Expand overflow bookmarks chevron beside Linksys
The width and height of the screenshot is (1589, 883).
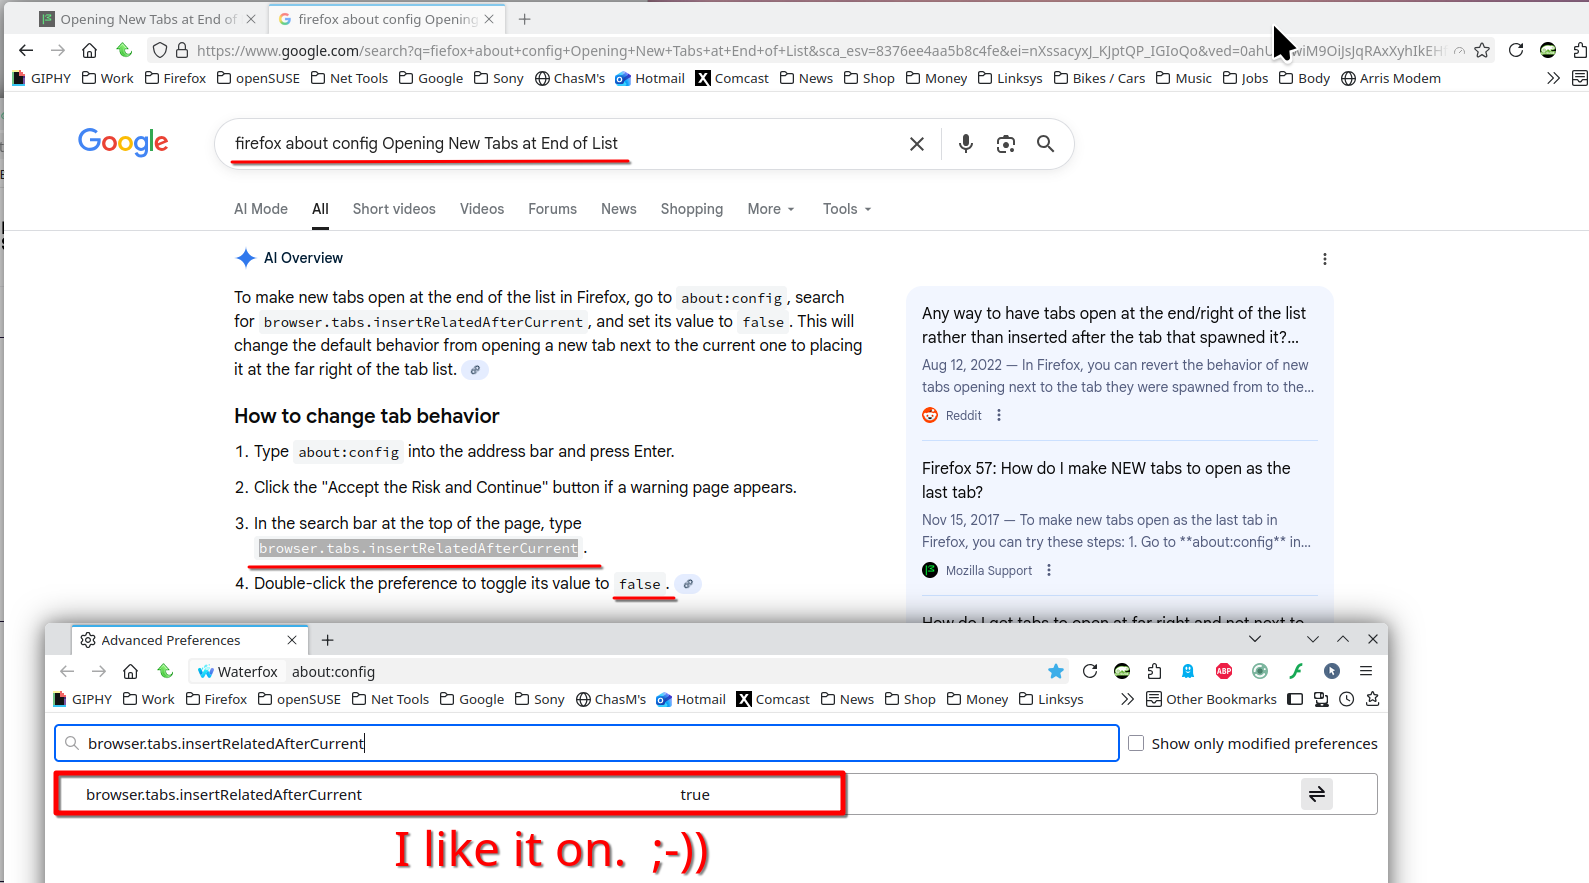click(1127, 699)
